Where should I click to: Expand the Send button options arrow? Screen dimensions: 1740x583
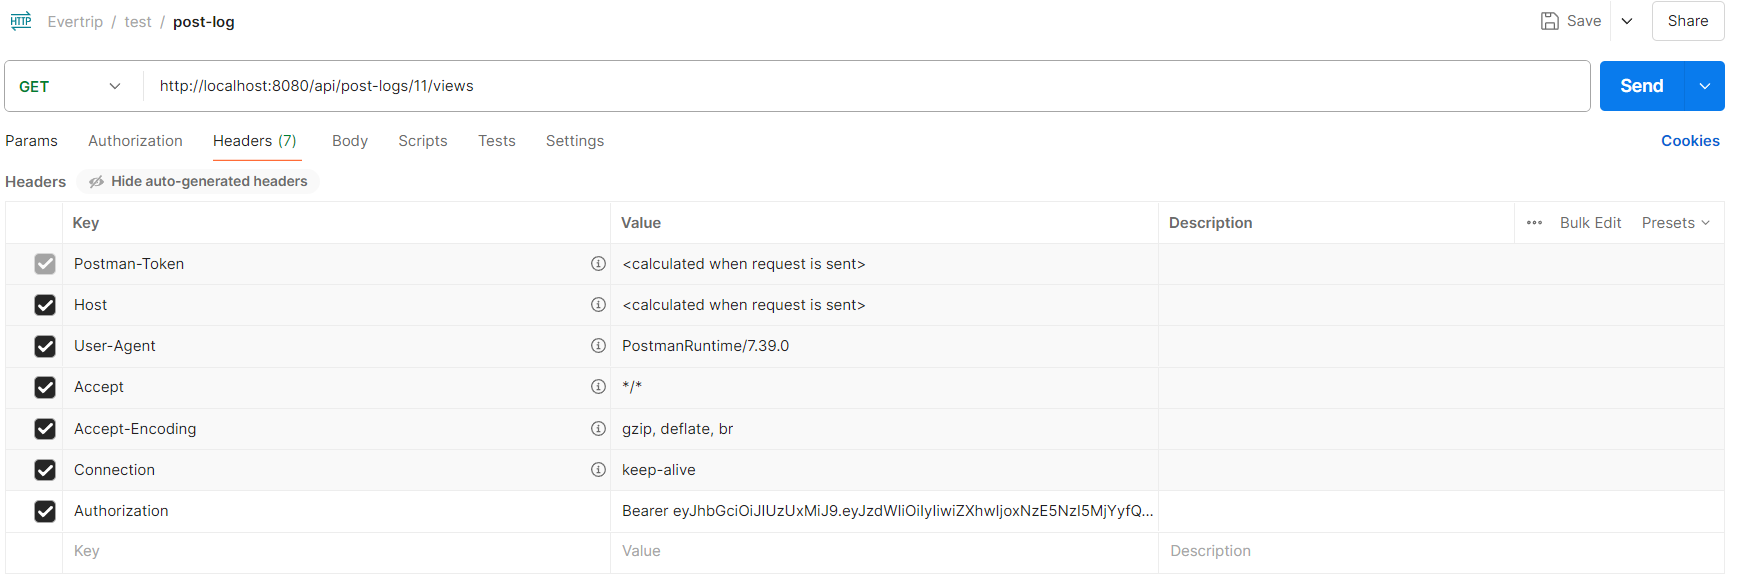click(1705, 86)
